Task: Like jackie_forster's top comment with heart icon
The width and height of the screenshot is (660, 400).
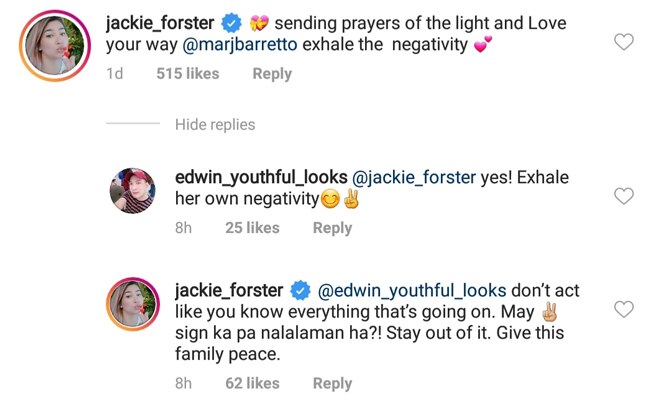Action: pos(623,42)
